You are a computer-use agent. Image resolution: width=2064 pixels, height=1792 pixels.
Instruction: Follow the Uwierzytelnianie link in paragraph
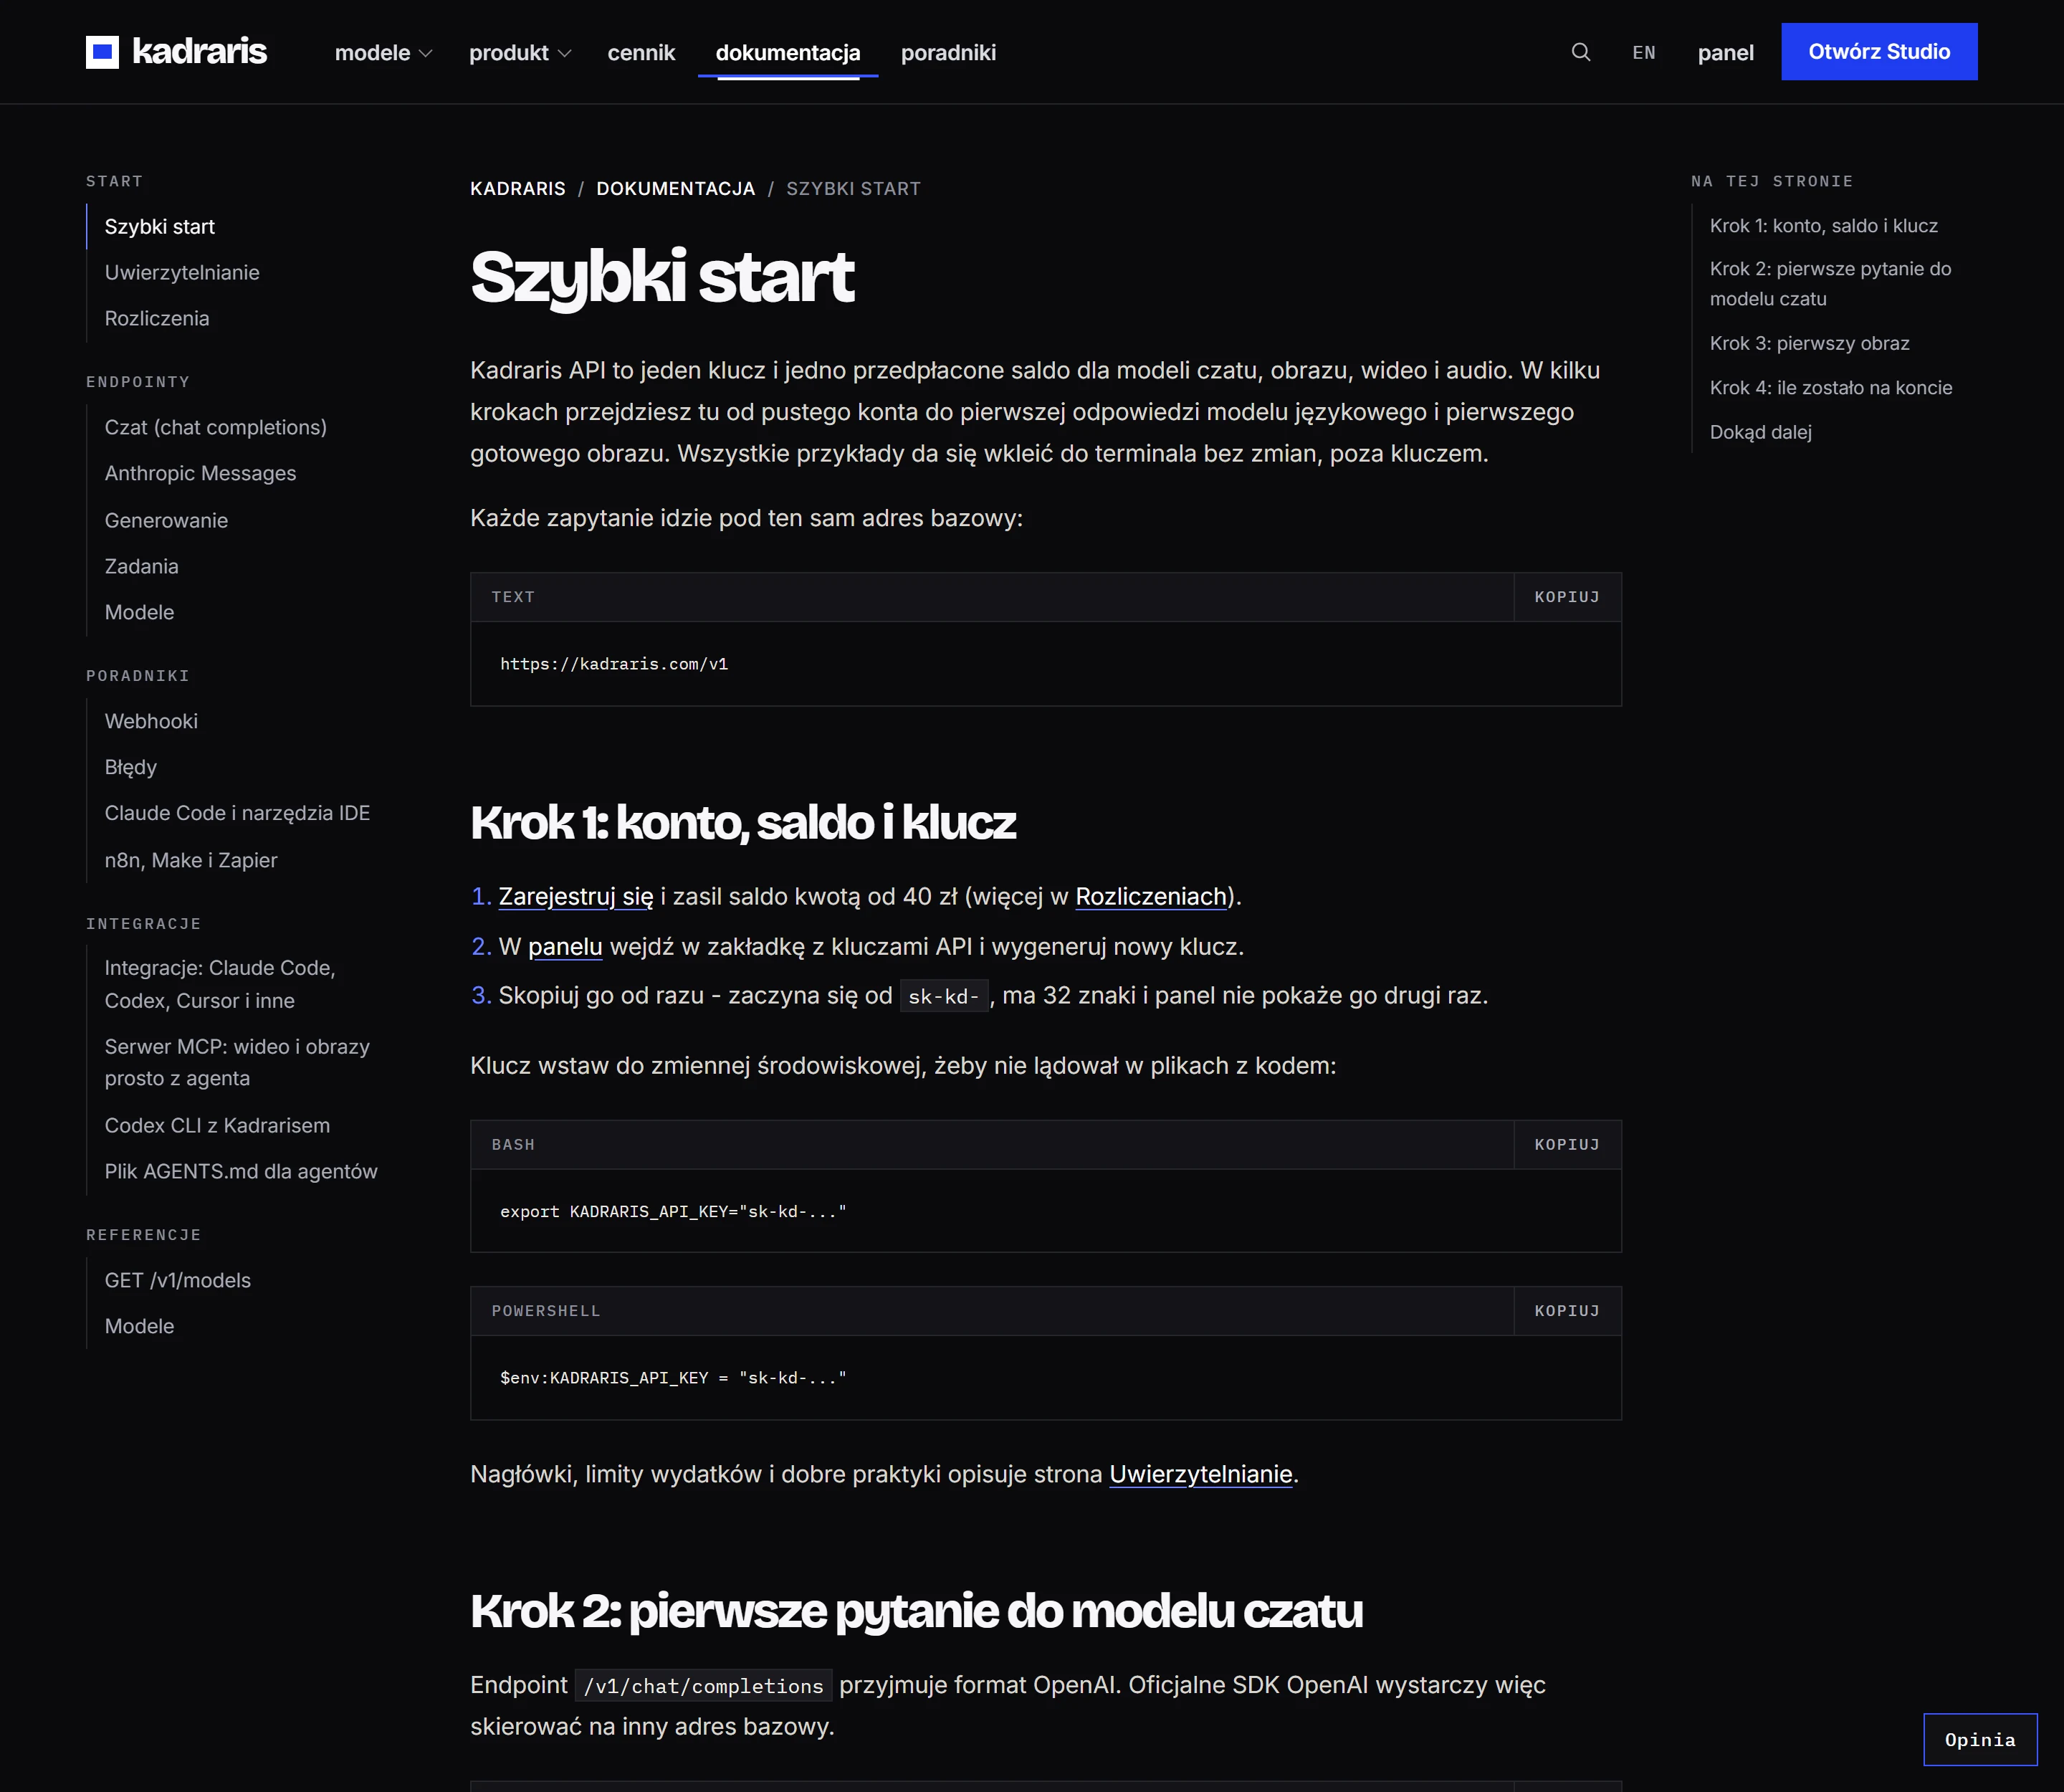pos(1201,1474)
